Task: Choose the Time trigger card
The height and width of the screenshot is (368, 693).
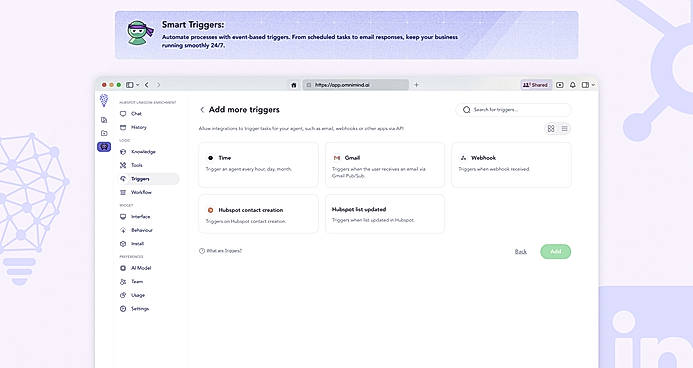Action: (258, 165)
